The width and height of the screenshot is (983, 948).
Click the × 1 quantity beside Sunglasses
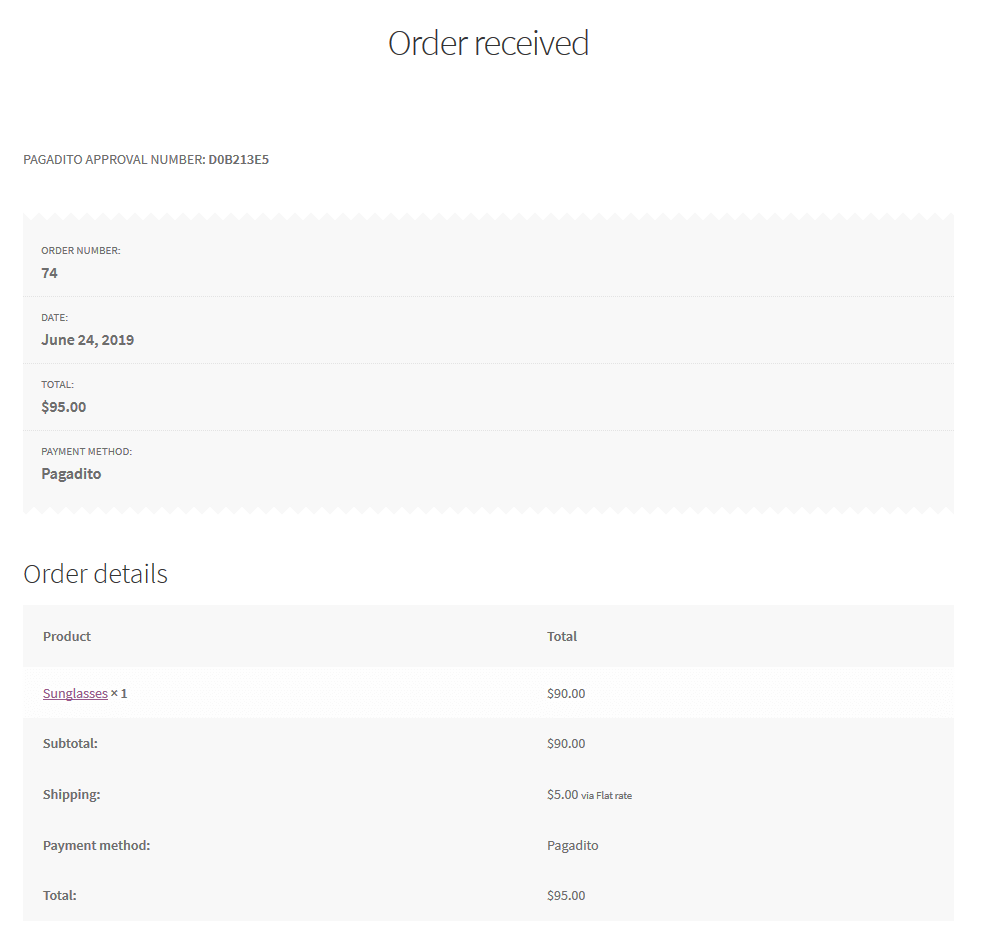[119, 693]
